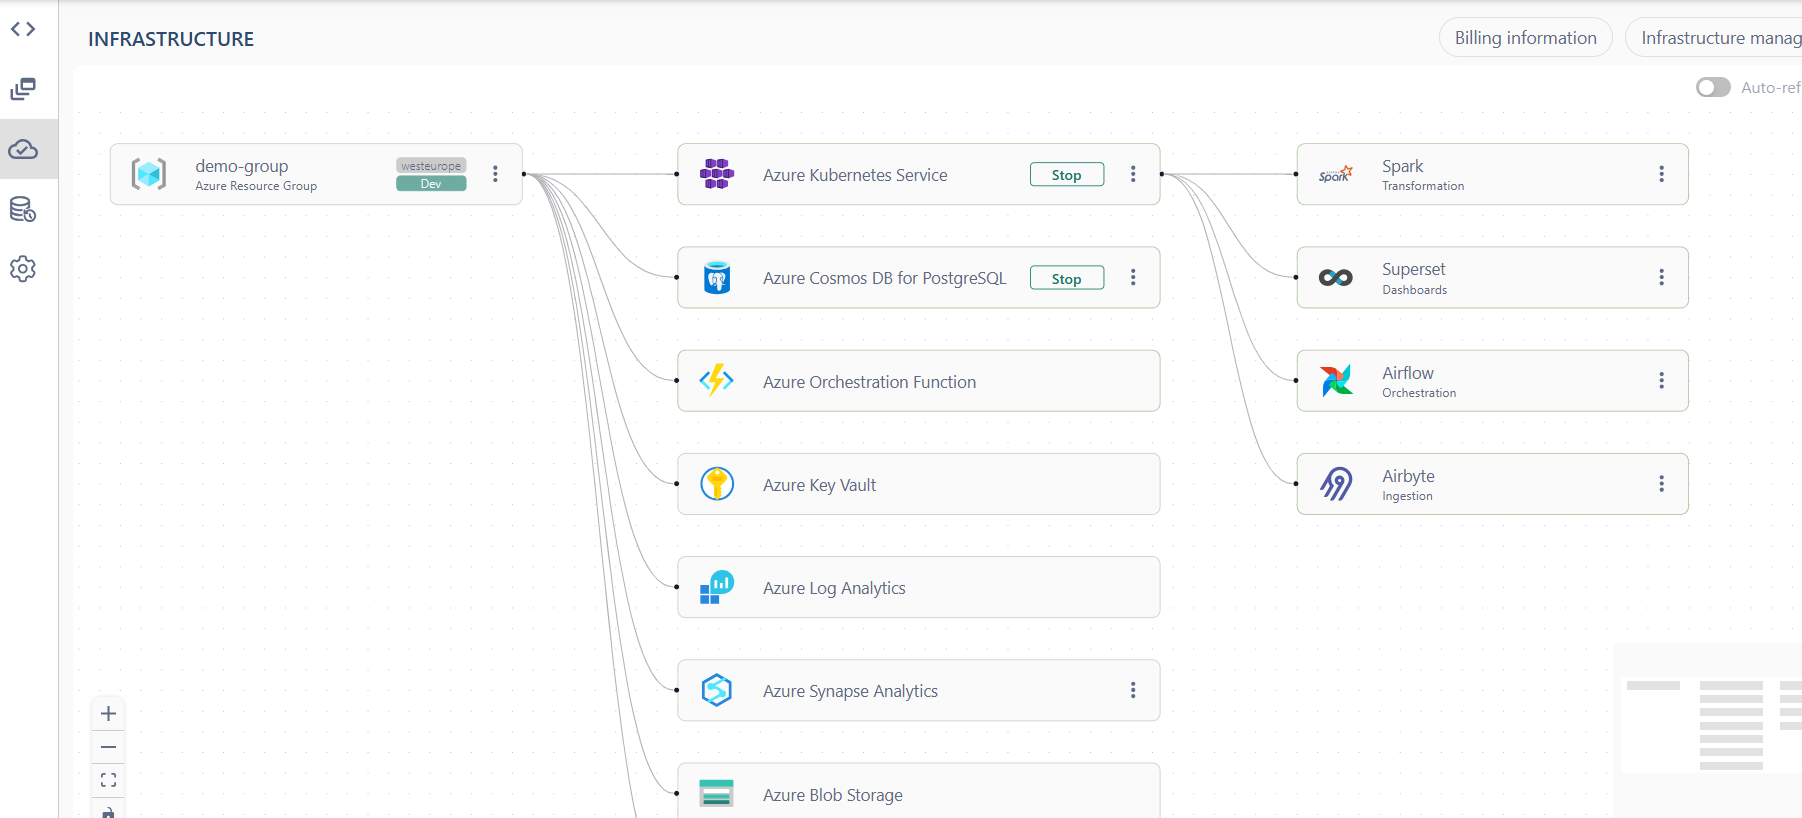Select the Azure Key Vault label
1802x818 pixels.
pos(819,485)
